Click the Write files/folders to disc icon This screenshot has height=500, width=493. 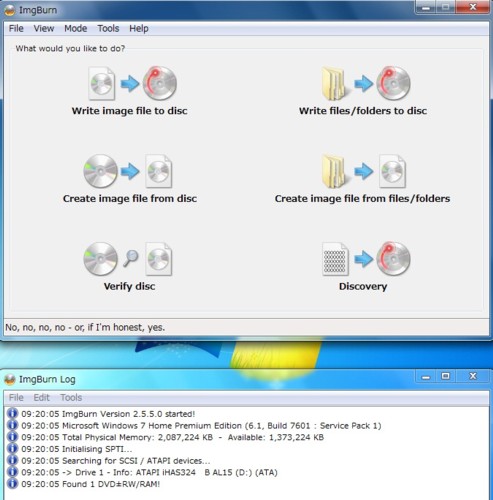366,83
